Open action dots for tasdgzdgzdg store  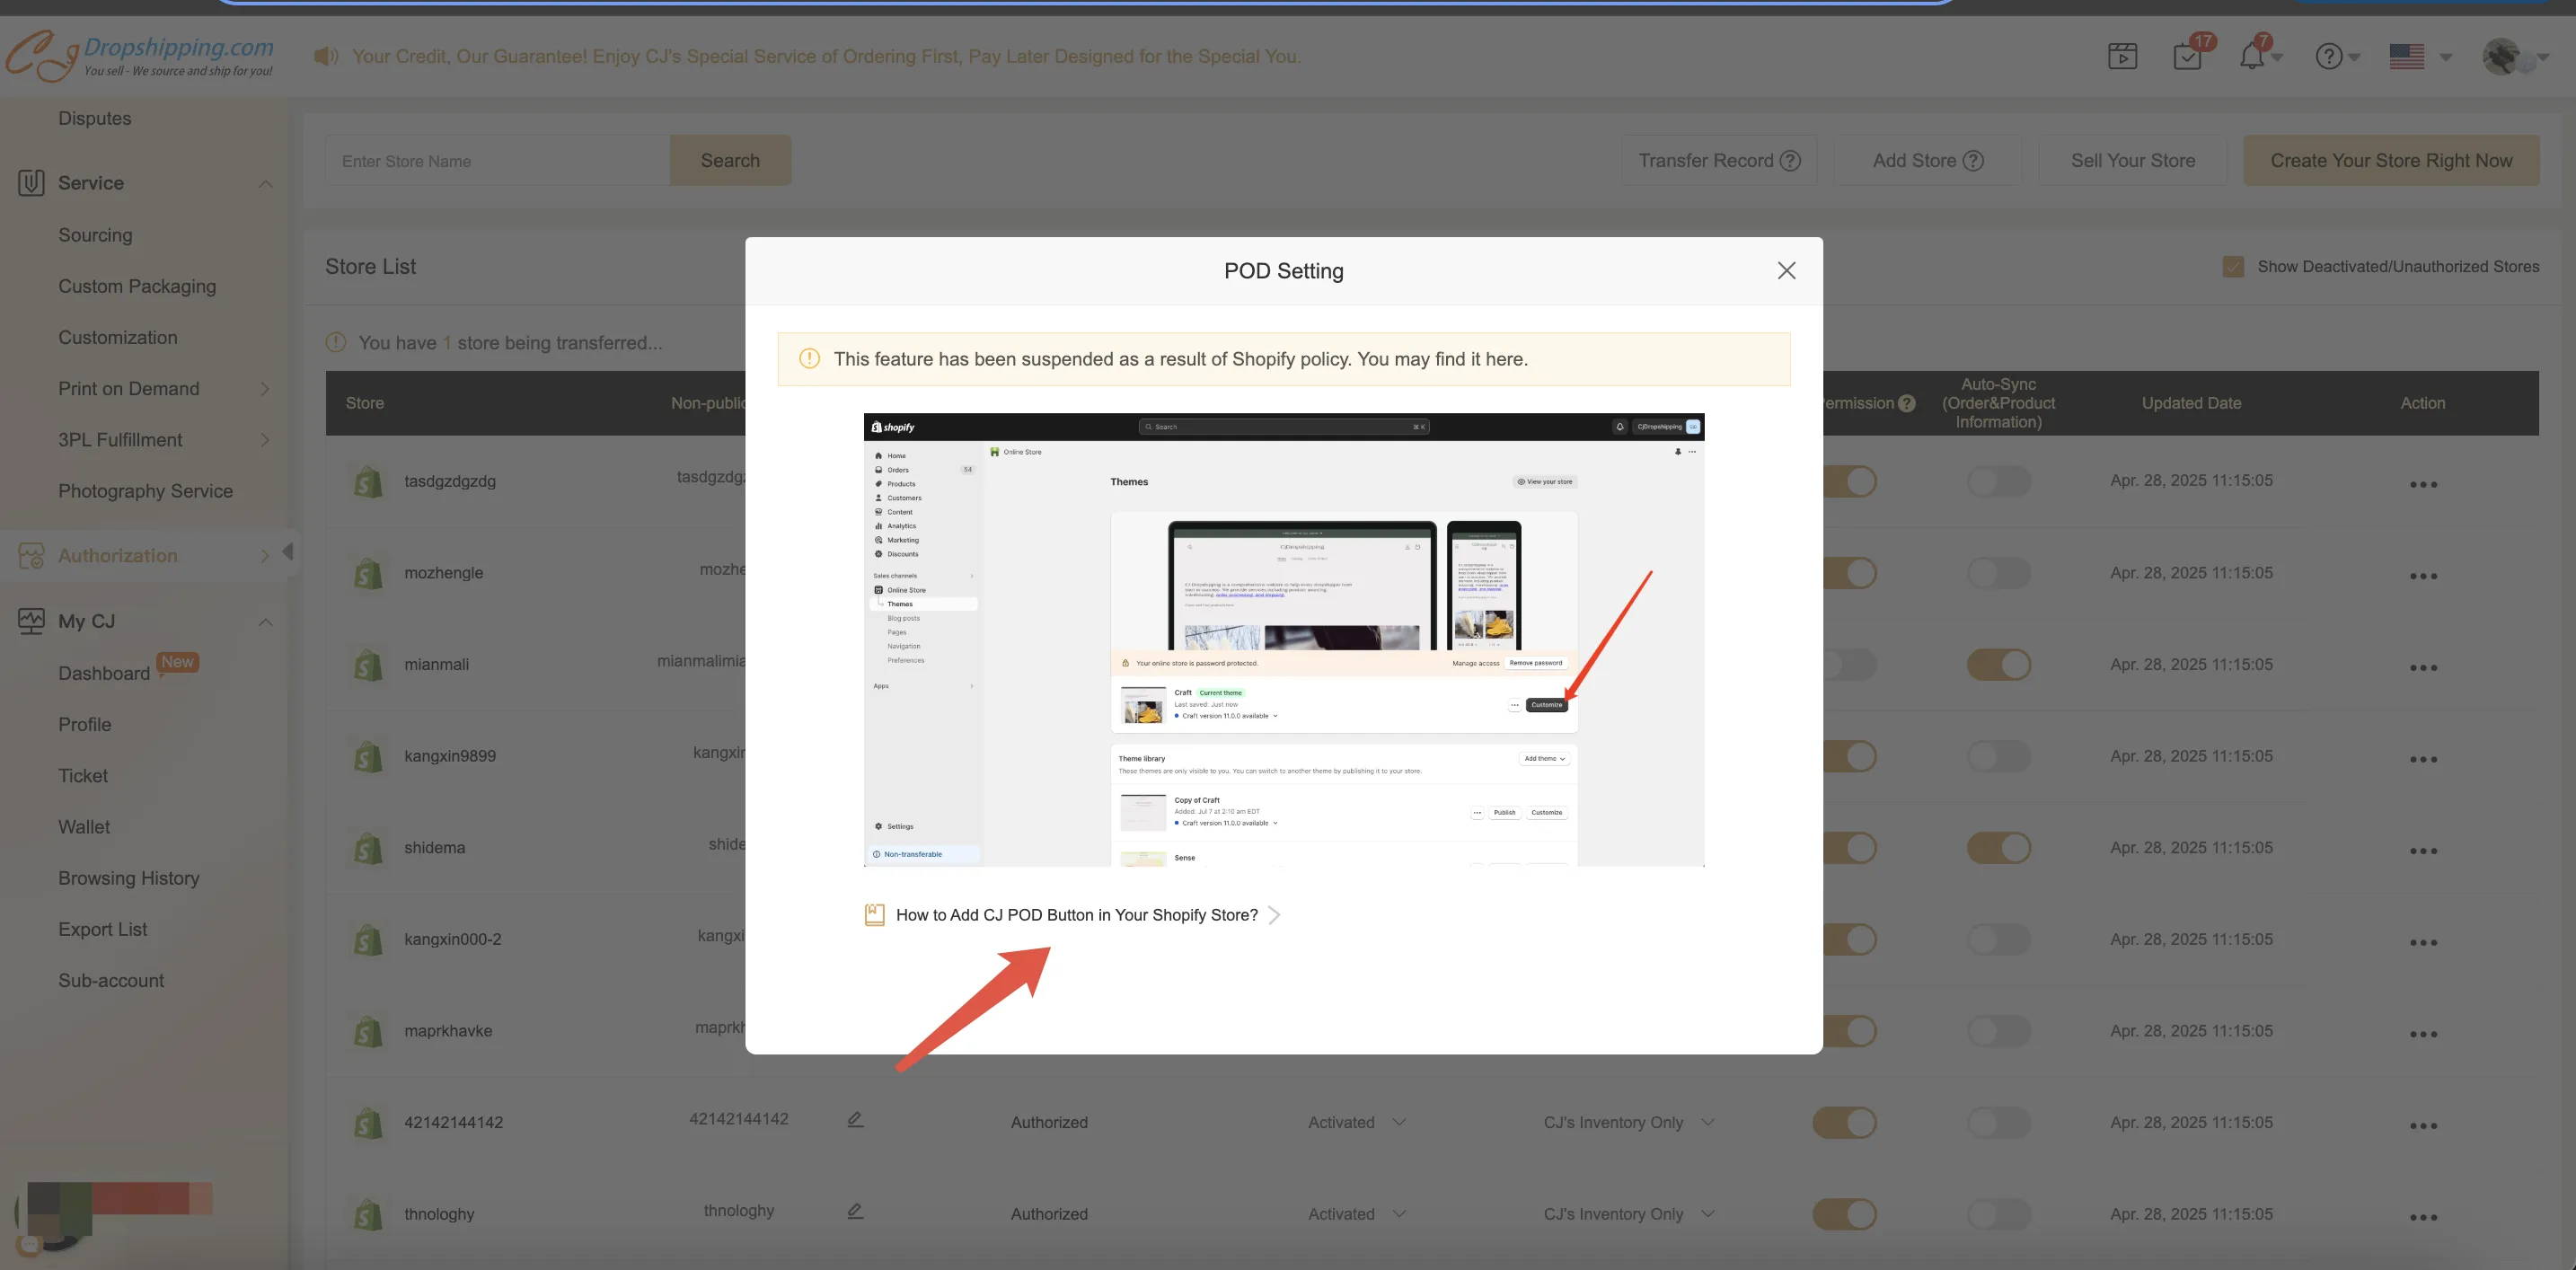[x=2422, y=485]
